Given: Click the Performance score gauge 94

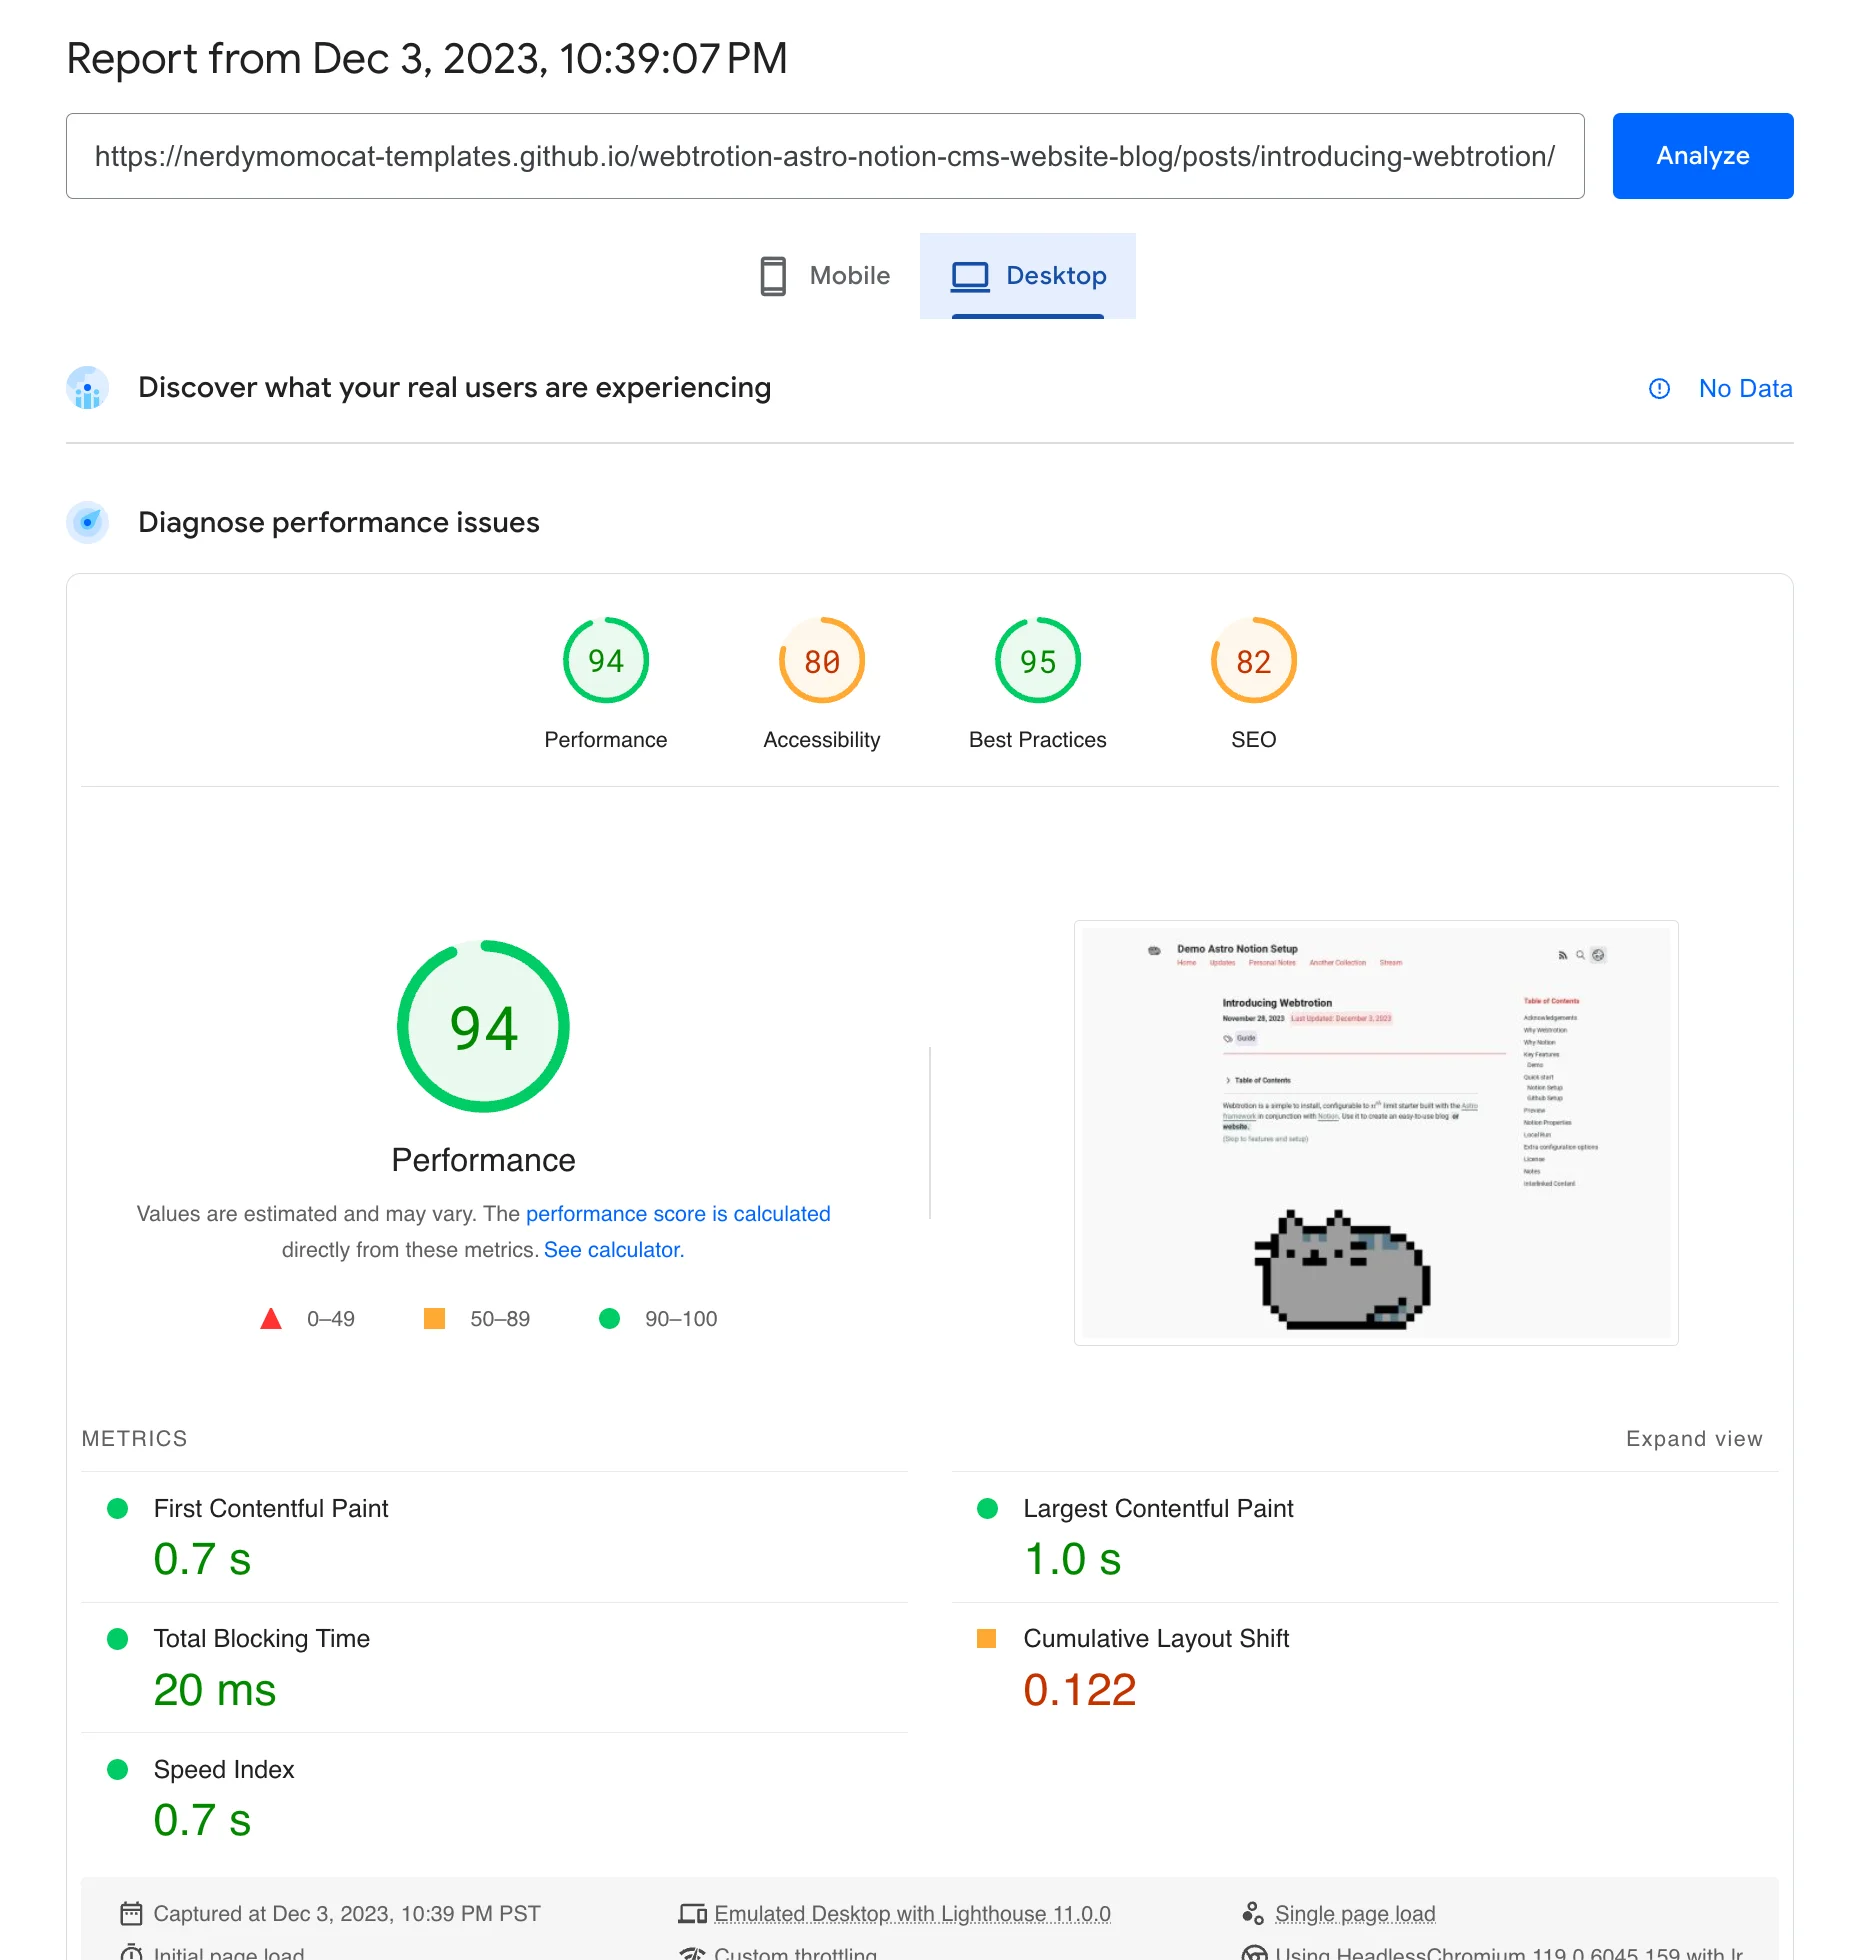Looking at the screenshot, I should 605,662.
